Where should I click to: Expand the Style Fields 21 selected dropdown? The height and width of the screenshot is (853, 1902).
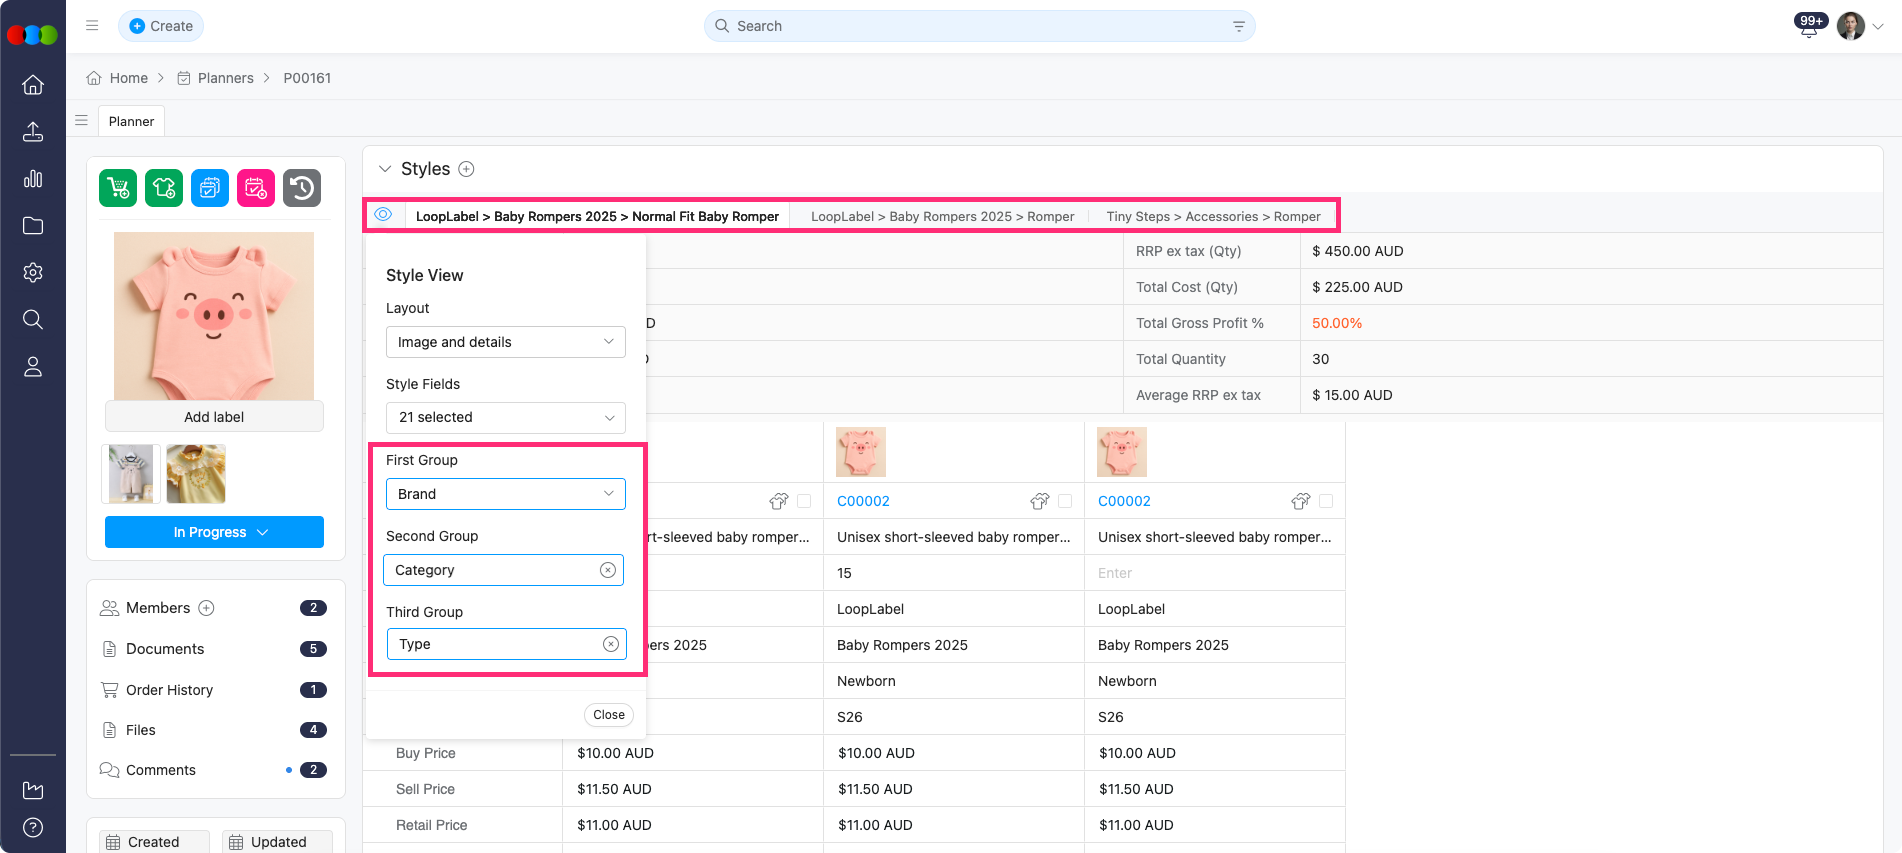505,418
